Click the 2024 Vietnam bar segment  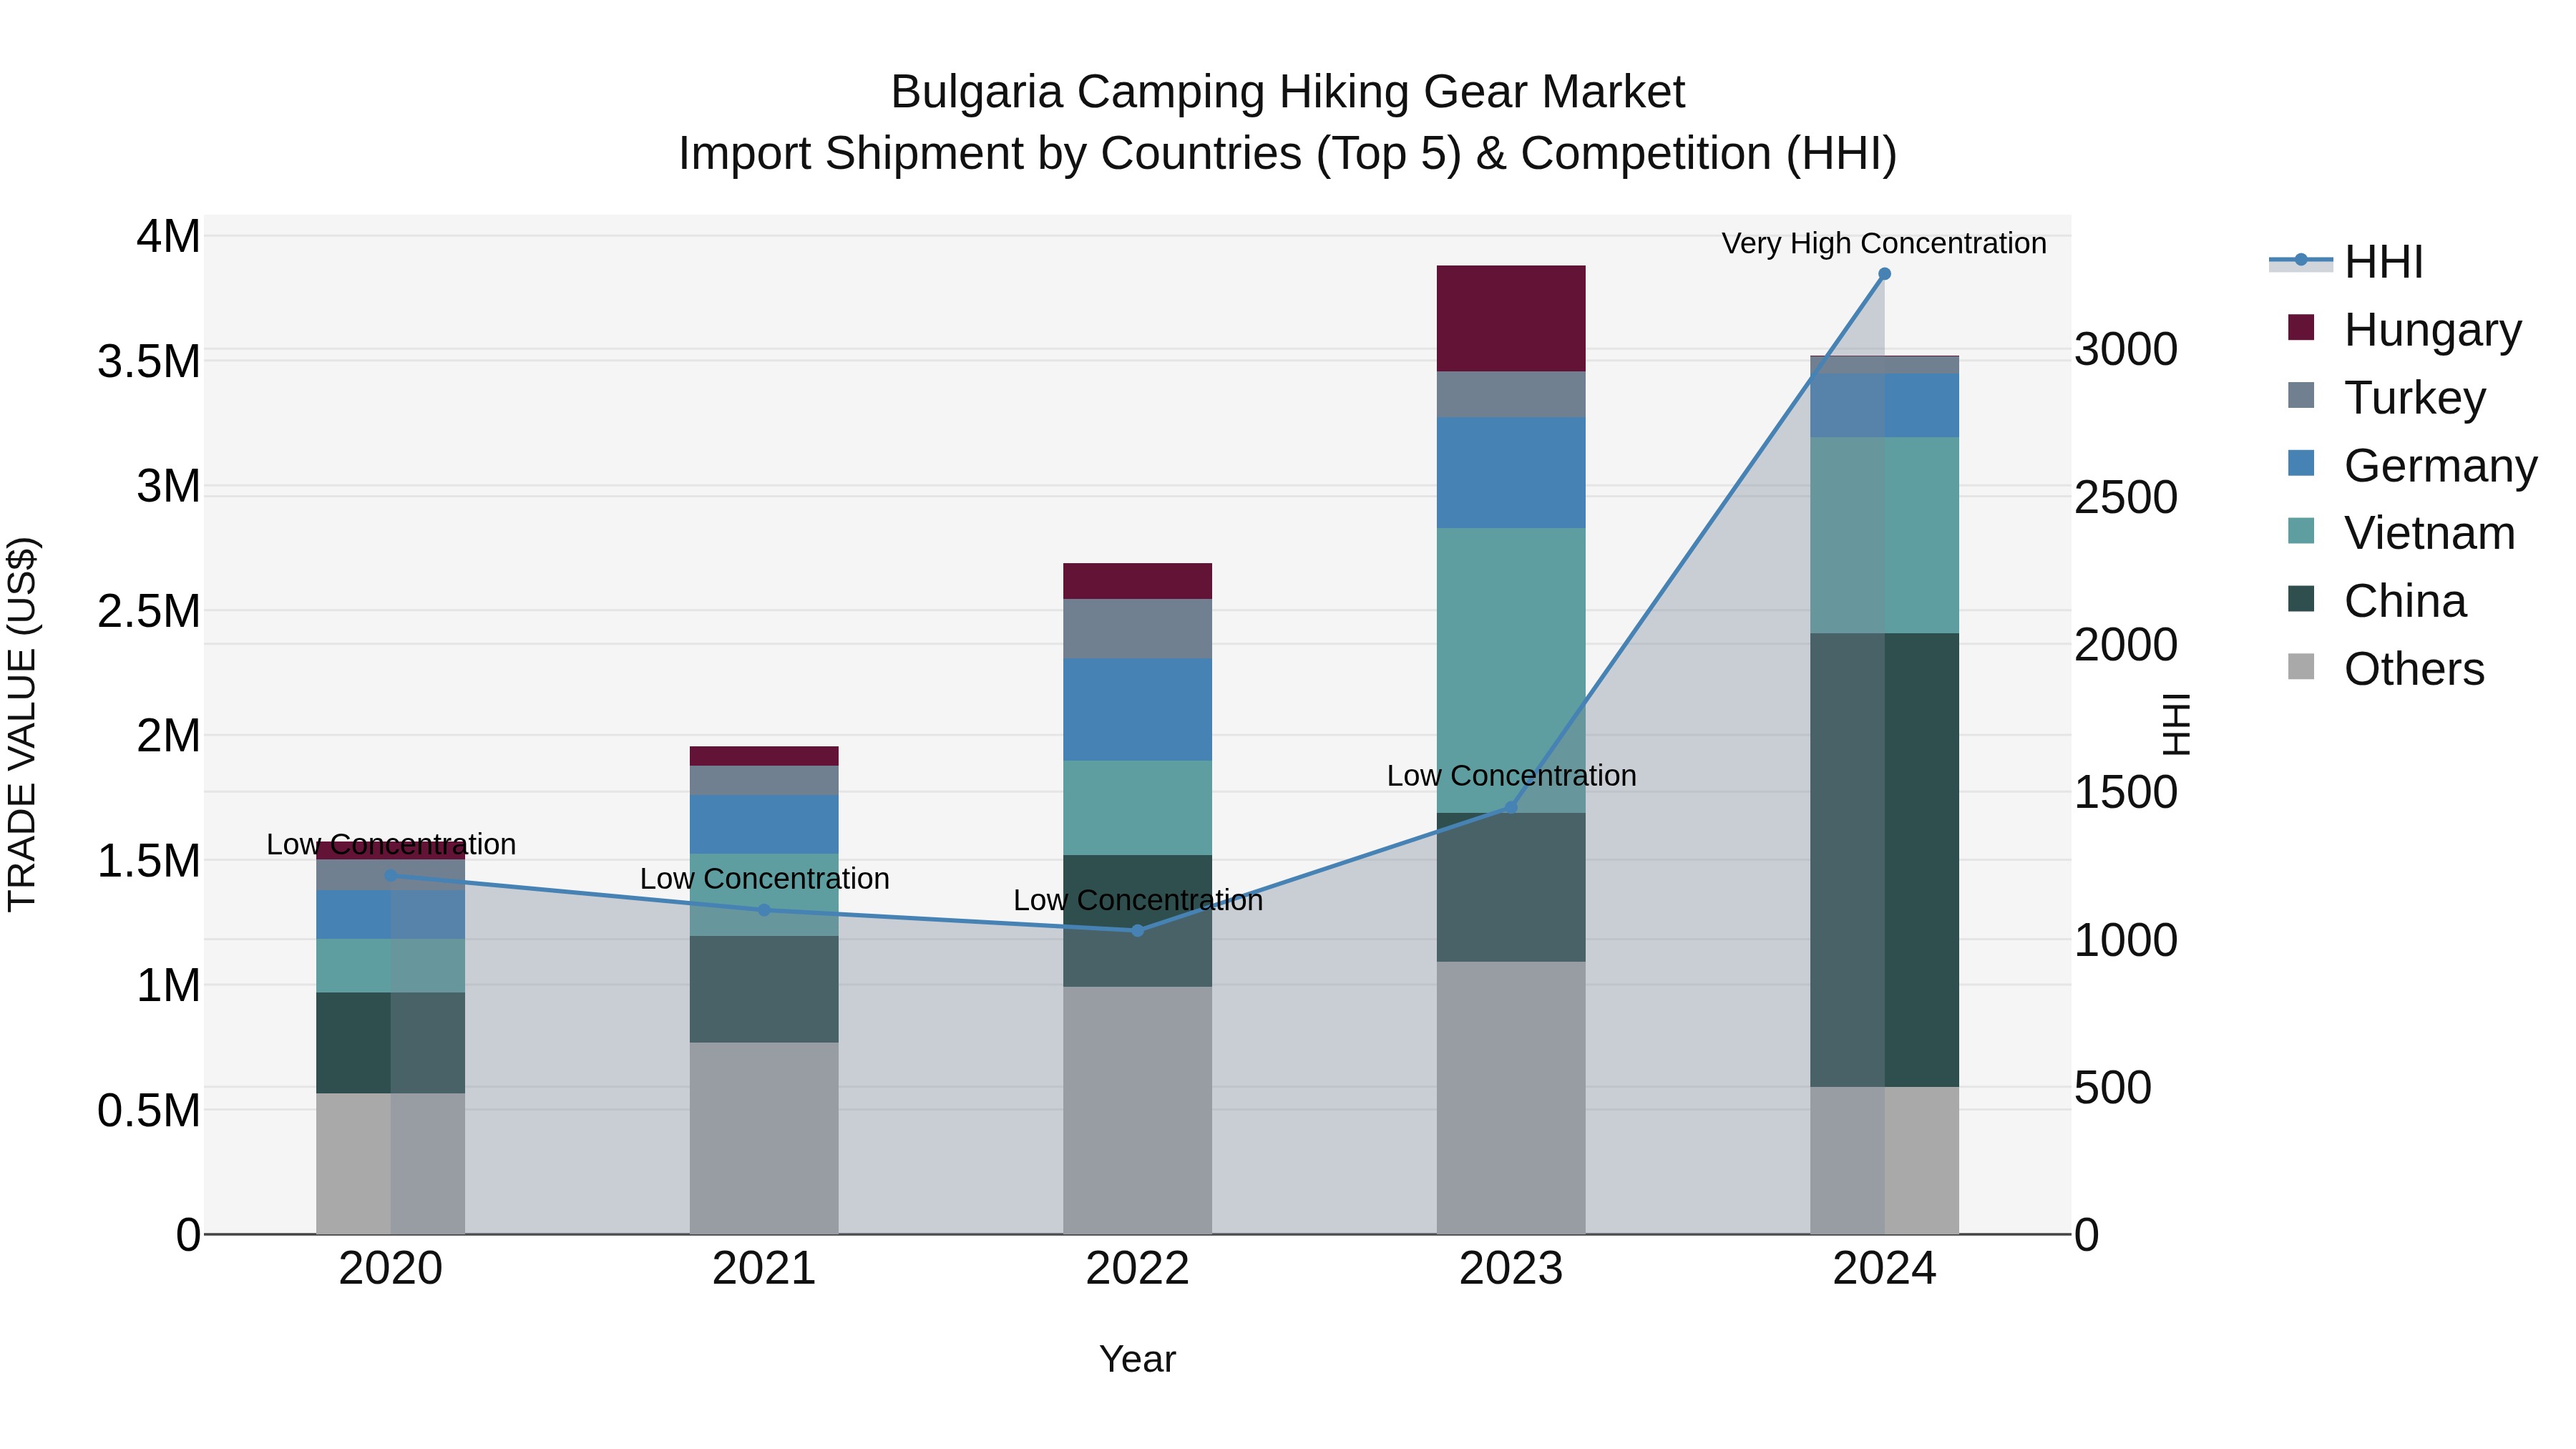(1885, 536)
